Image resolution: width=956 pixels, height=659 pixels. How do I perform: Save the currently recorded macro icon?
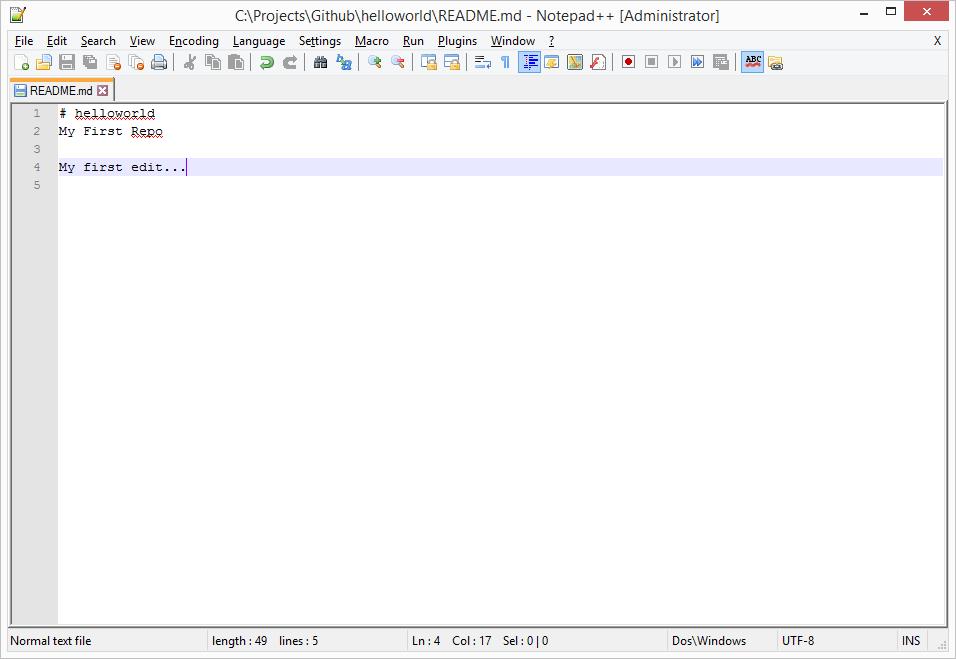[x=721, y=62]
